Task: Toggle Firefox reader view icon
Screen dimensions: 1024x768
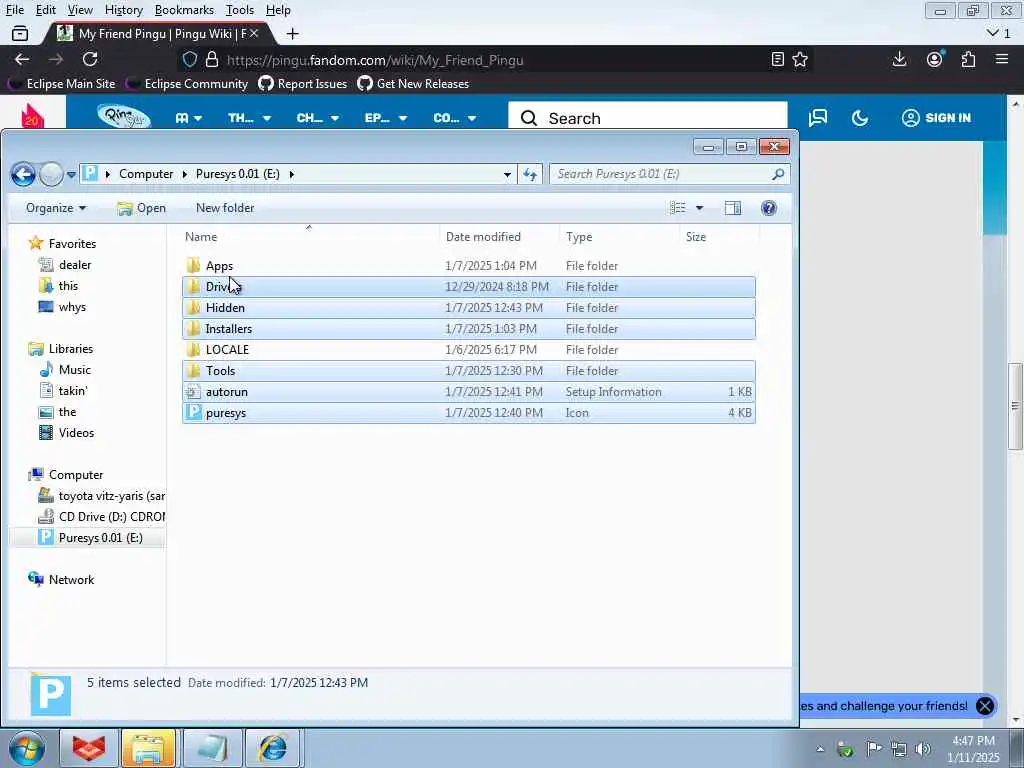Action: 777,59
